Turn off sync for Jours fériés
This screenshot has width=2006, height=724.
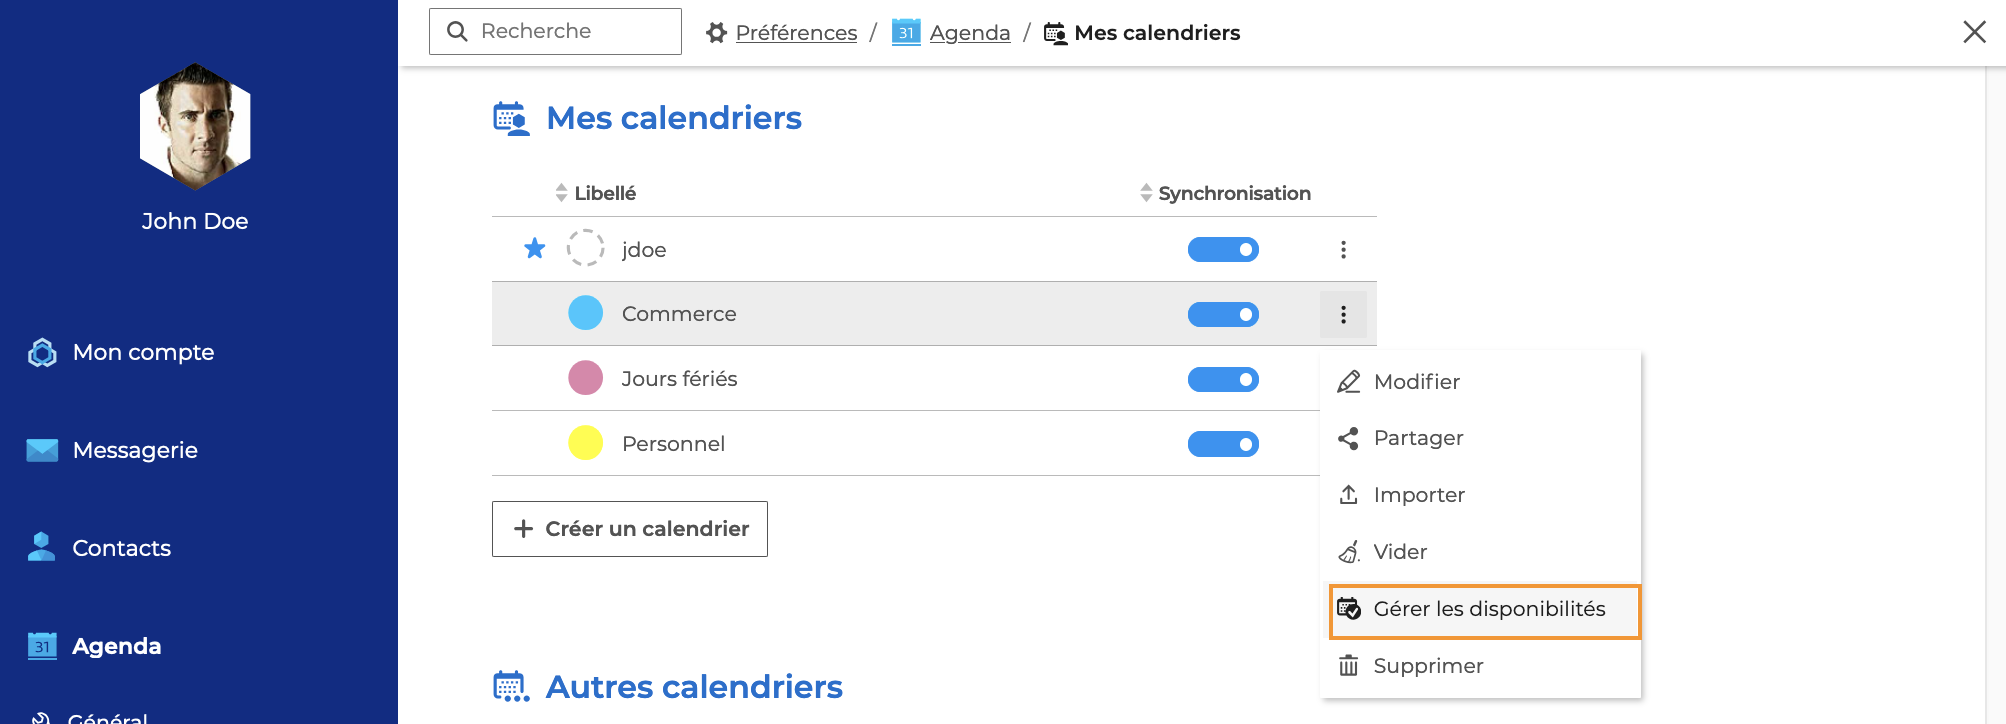click(x=1222, y=380)
